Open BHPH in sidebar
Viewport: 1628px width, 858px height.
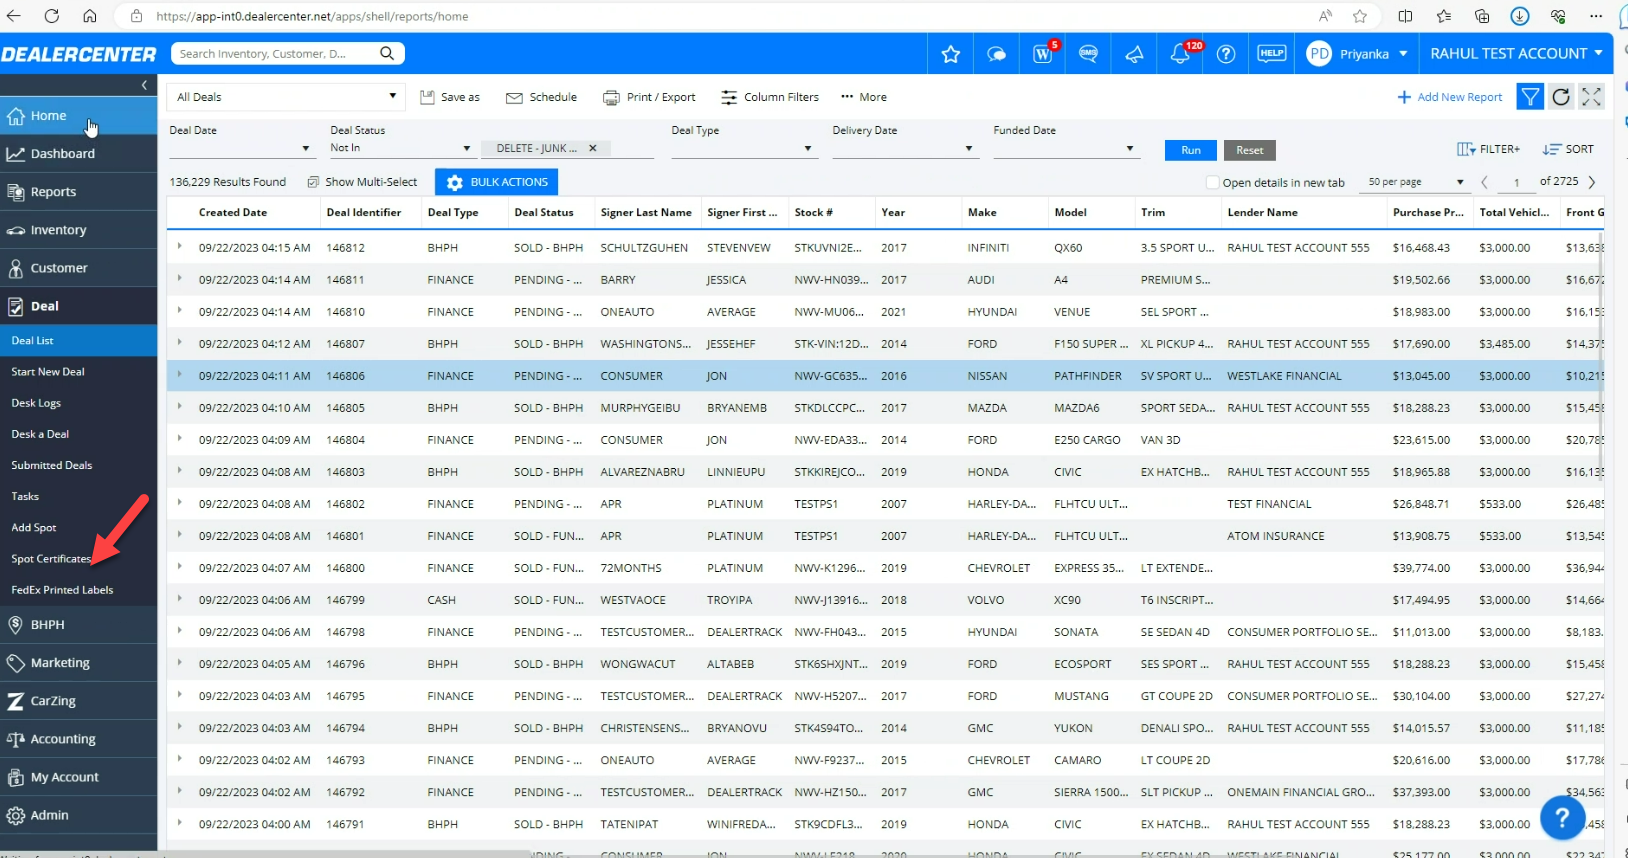tap(78, 625)
